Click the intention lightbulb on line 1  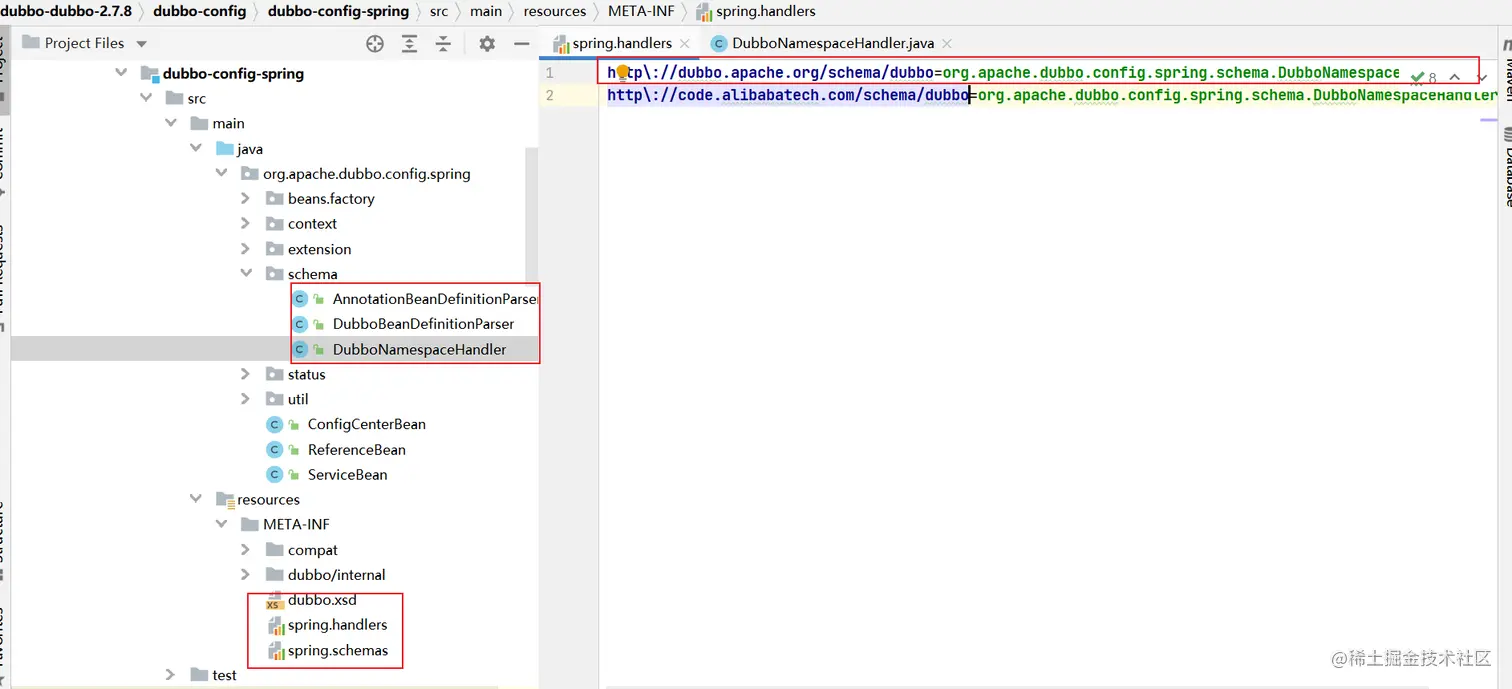pos(622,73)
